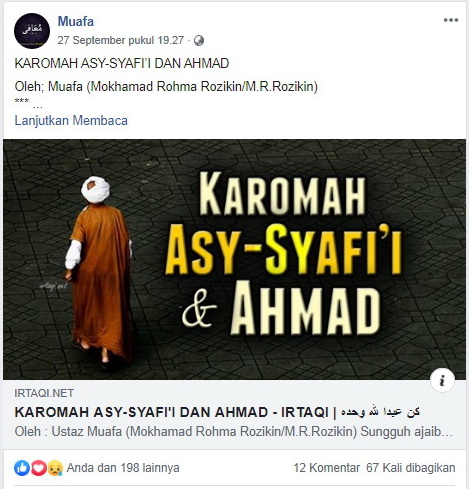This screenshot has width=469, height=489.
Task: Click the red heart reaction icon
Action: pyautogui.click(x=38, y=468)
